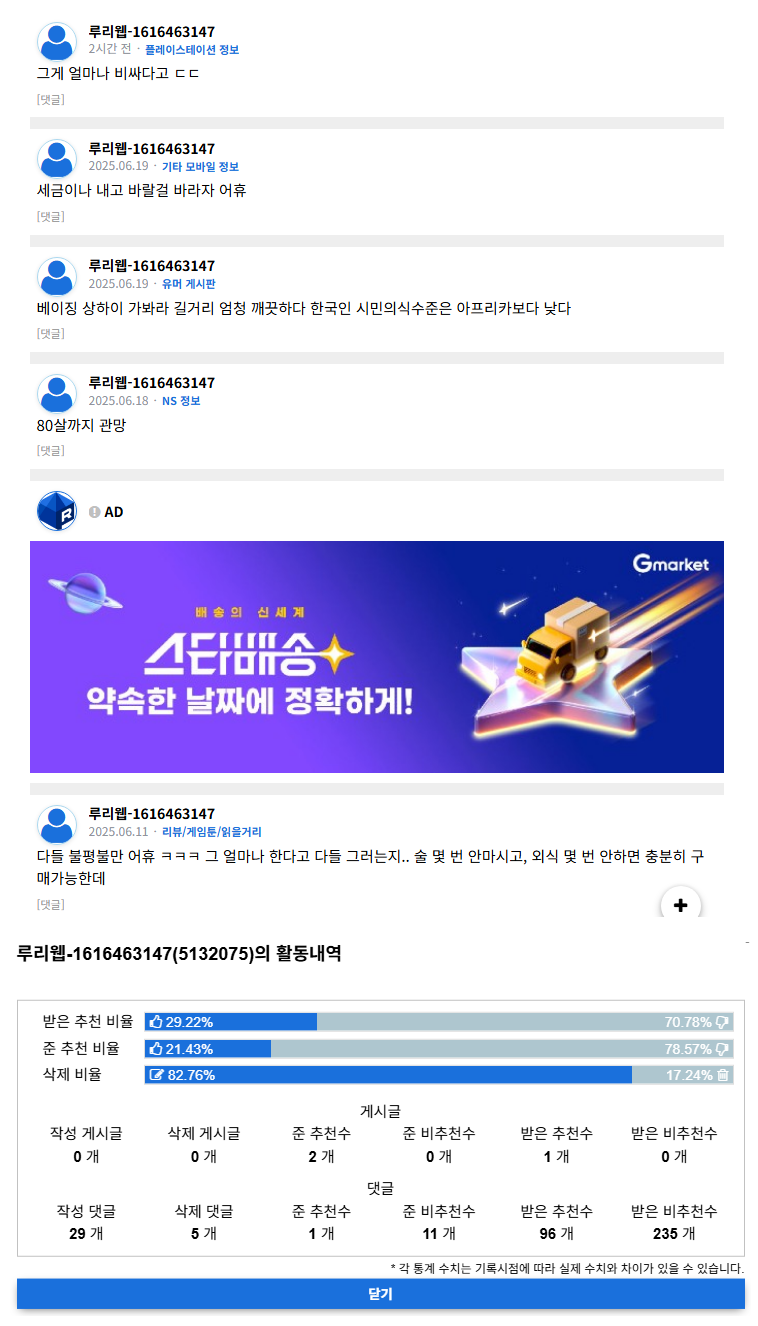The image size is (758, 1326).
Task: Click the AD info exclamation icon
Action: 94,512
